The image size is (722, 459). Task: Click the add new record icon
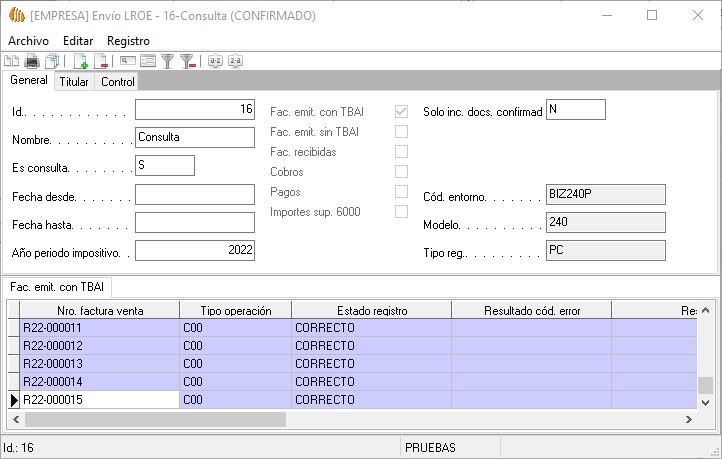point(81,62)
